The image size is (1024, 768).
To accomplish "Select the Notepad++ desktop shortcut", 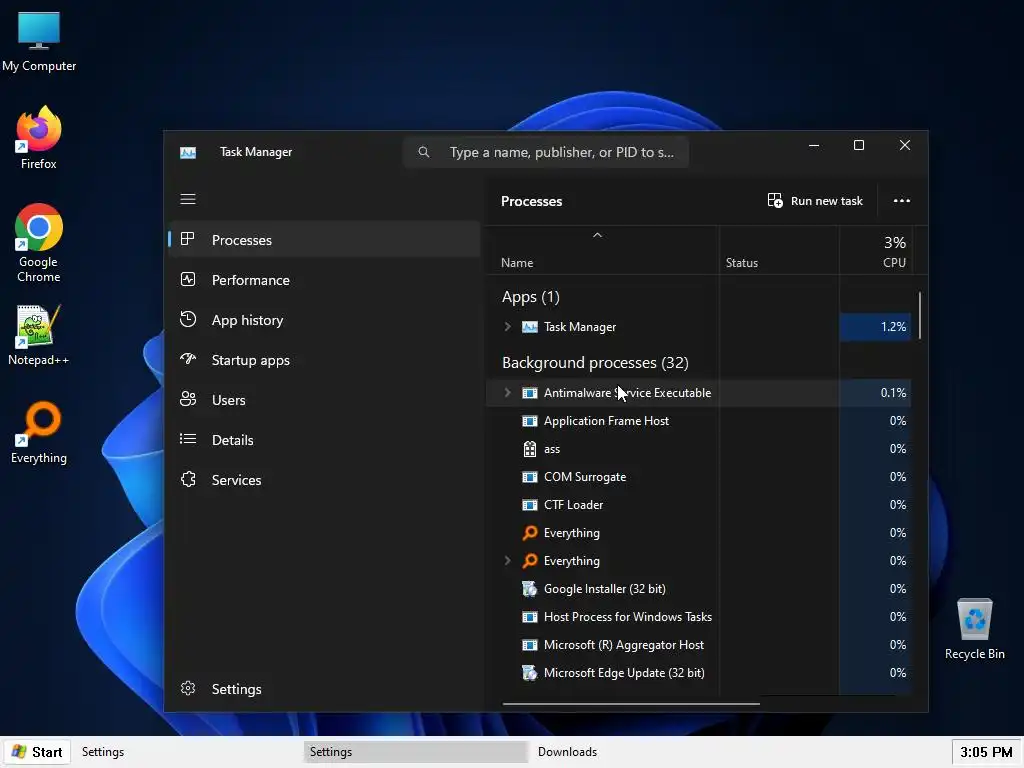I will 39,336.
